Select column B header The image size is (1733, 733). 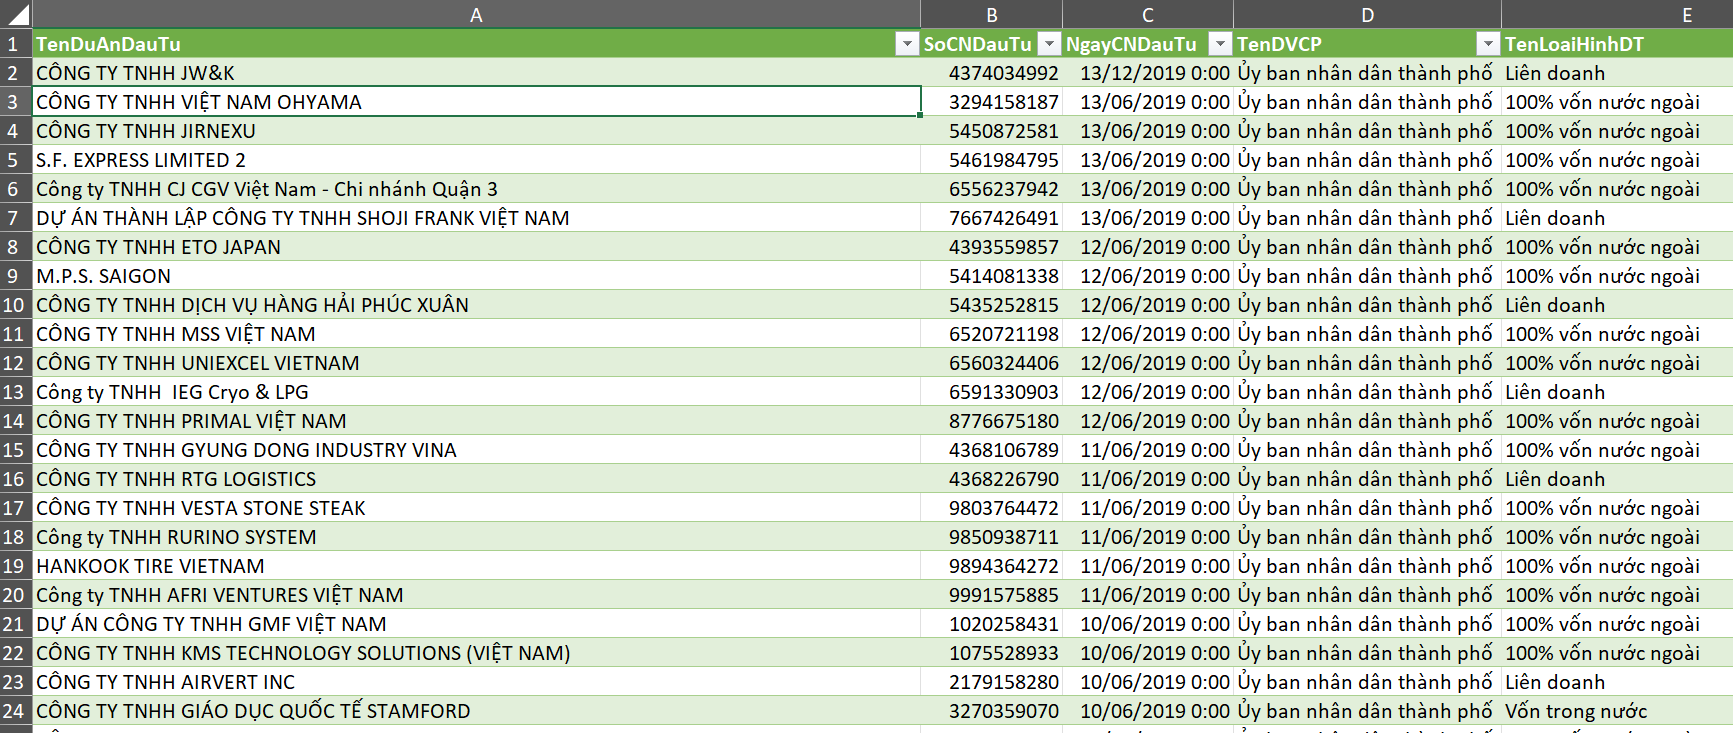(x=991, y=14)
